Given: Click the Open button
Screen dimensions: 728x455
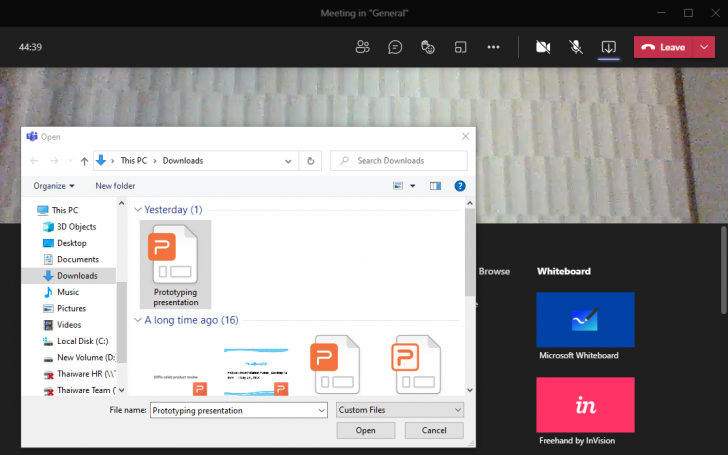Looking at the screenshot, I should tap(366, 430).
